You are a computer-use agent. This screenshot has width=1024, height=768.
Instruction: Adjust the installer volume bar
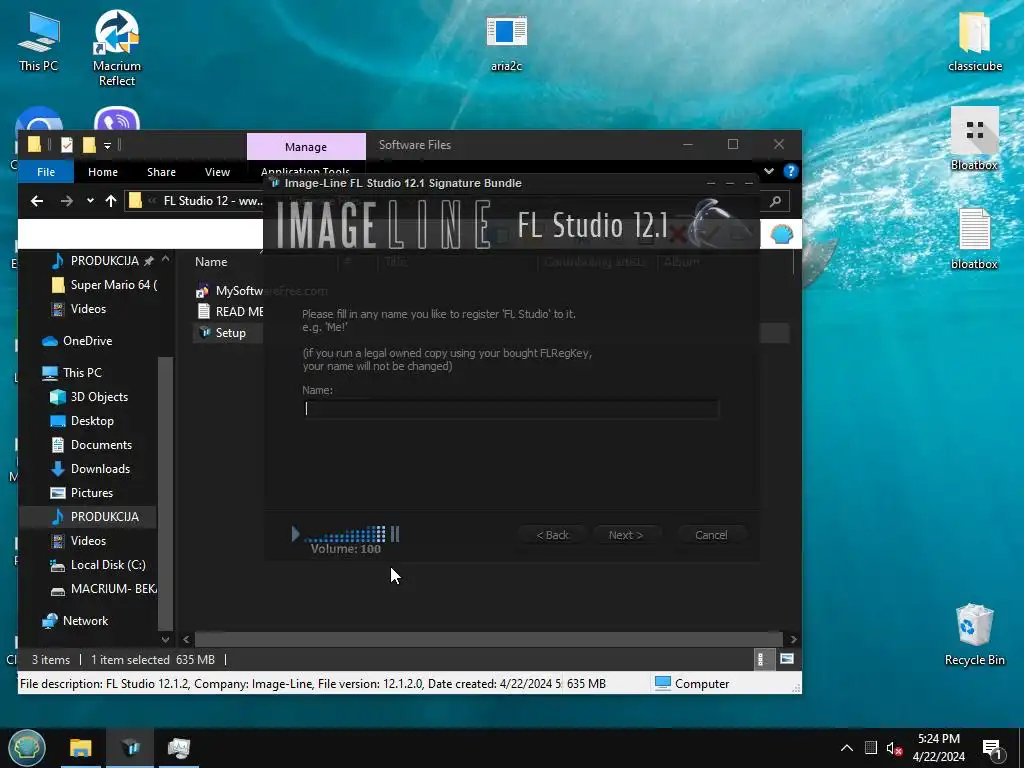tap(345, 535)
